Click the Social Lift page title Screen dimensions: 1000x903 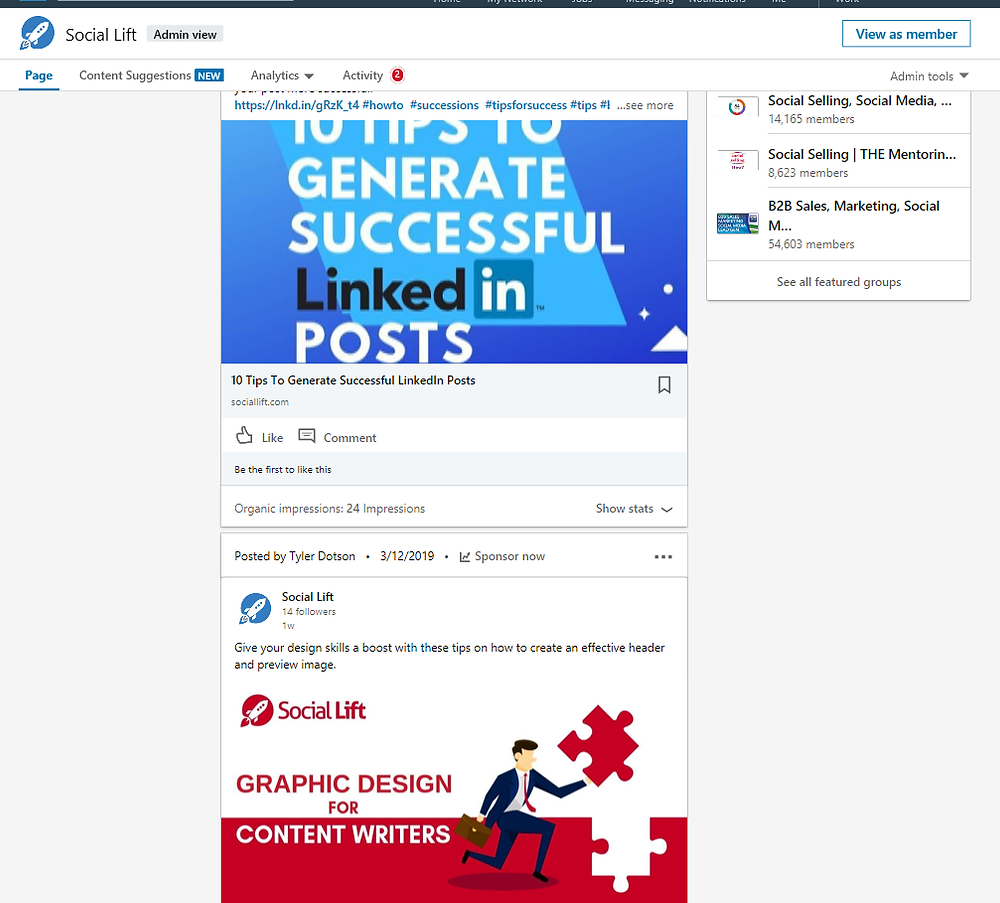pos(101,34)
